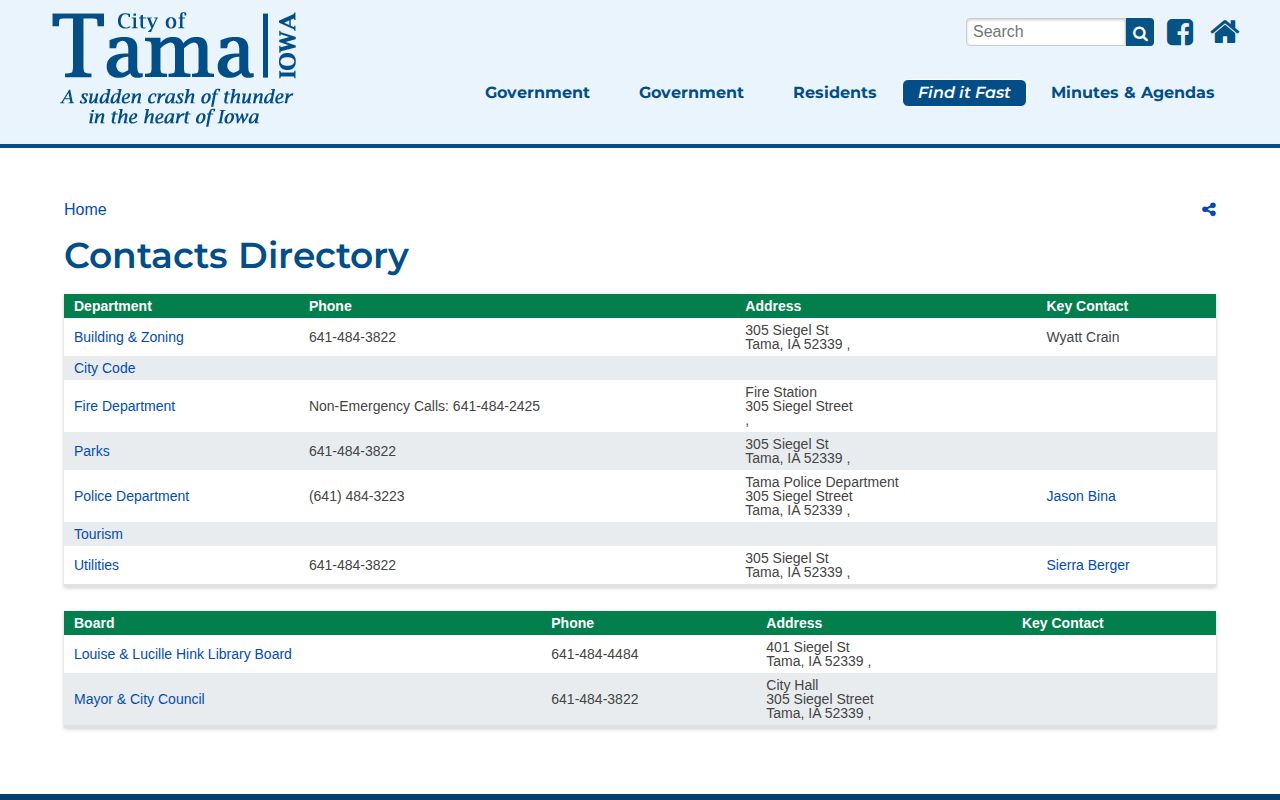This screenshot has height=800, width=1280.
Task: Click the Contacts Directory heading
Action: [237, 256]
